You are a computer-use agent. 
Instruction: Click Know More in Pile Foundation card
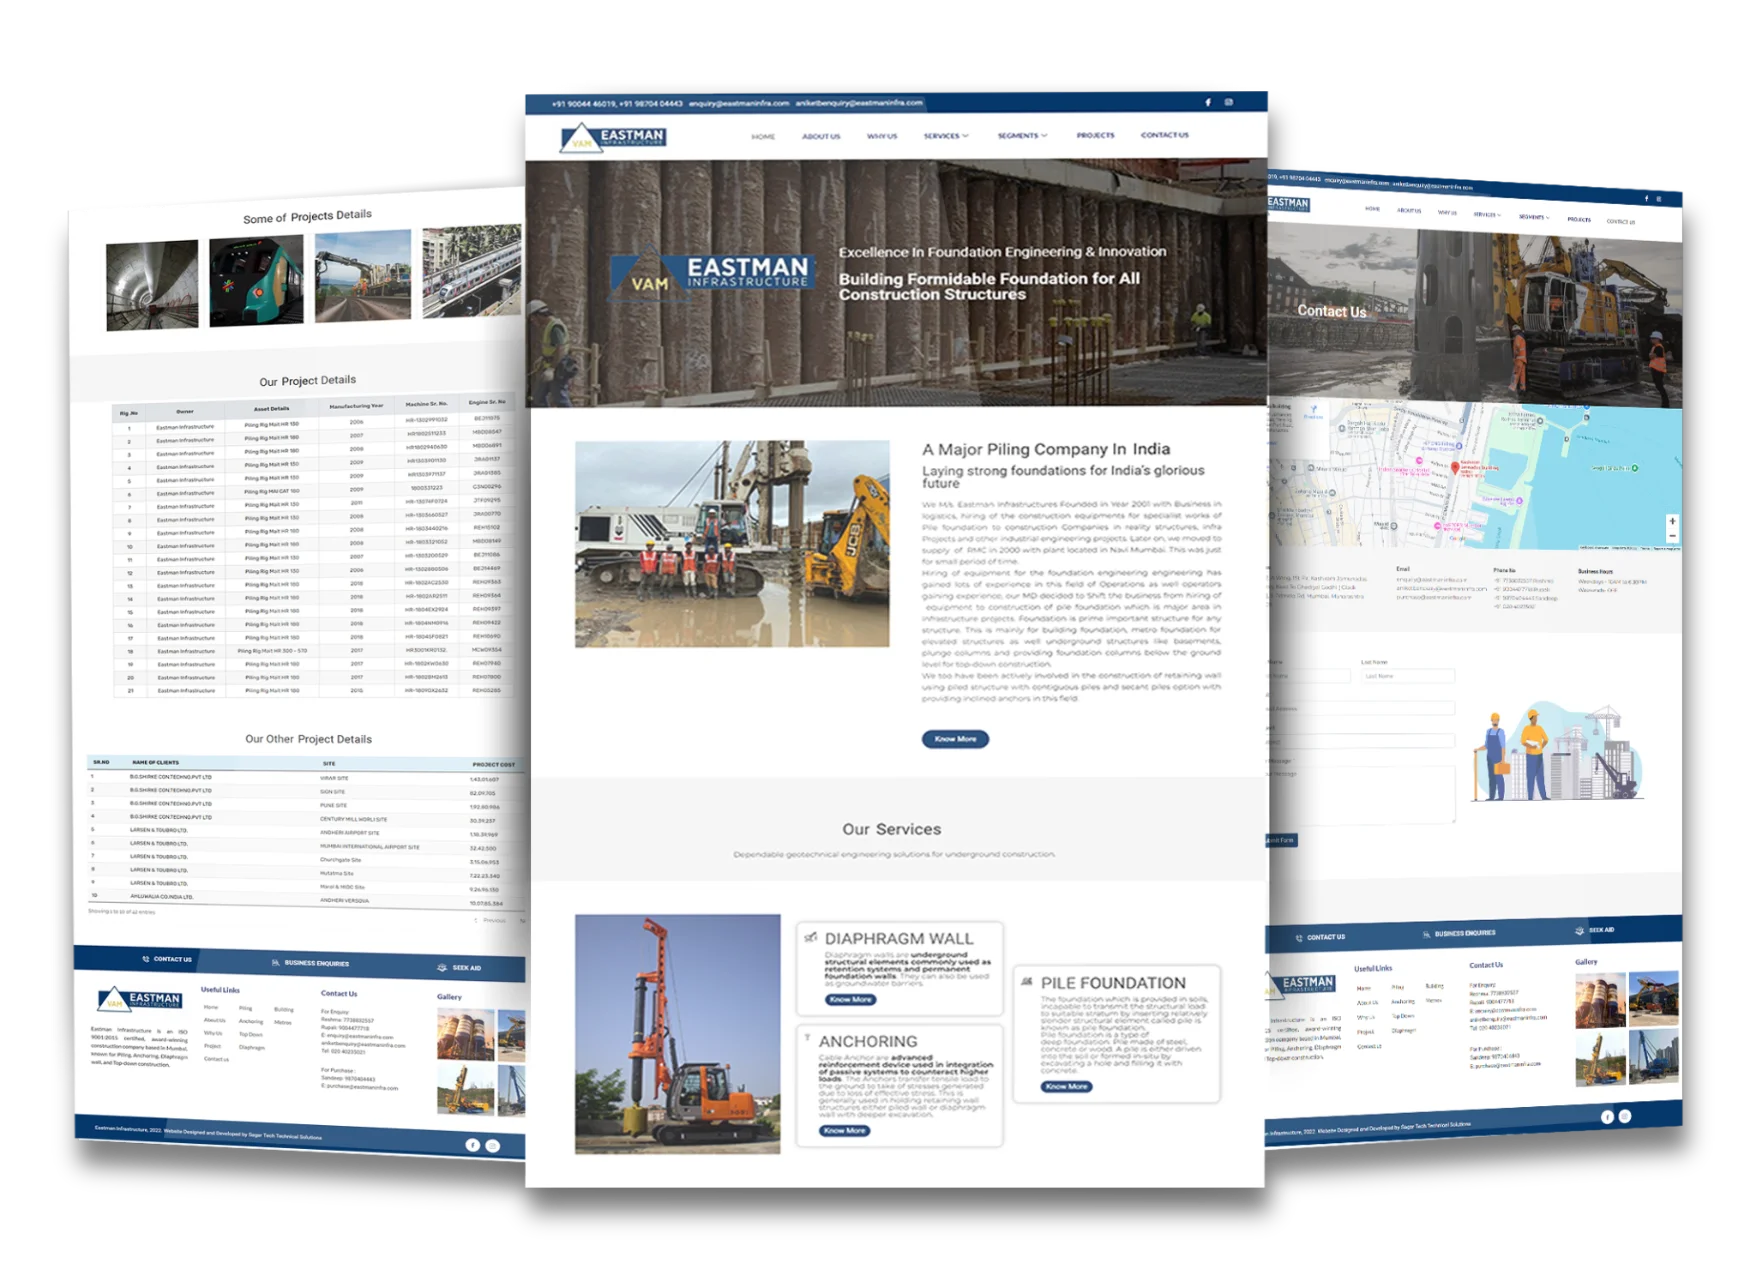coord(1066,1086)
